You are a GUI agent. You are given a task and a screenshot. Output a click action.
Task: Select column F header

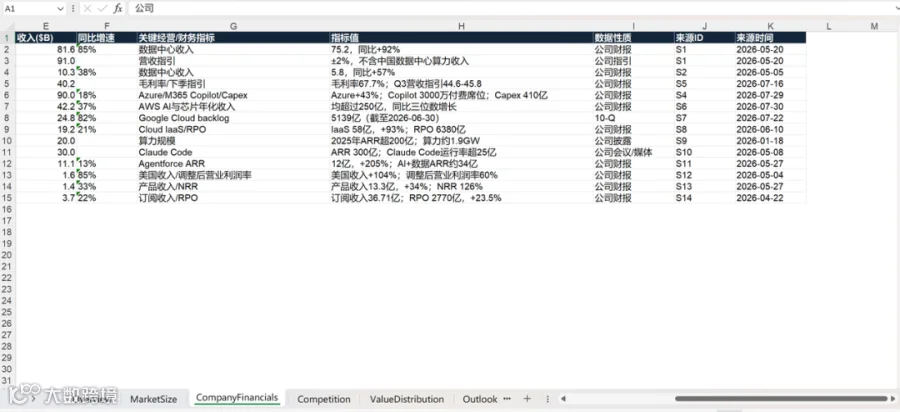[x=106, y=26]
